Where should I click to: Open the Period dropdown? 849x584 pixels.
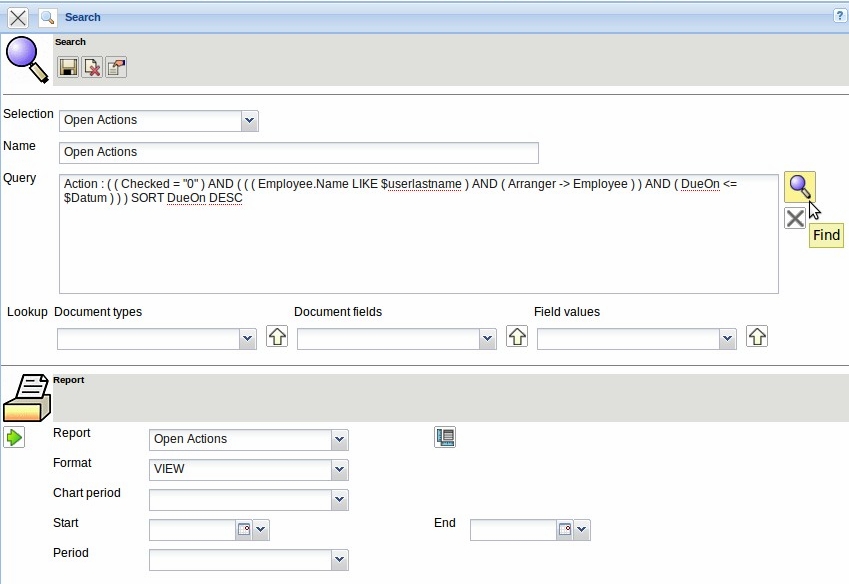338,560
